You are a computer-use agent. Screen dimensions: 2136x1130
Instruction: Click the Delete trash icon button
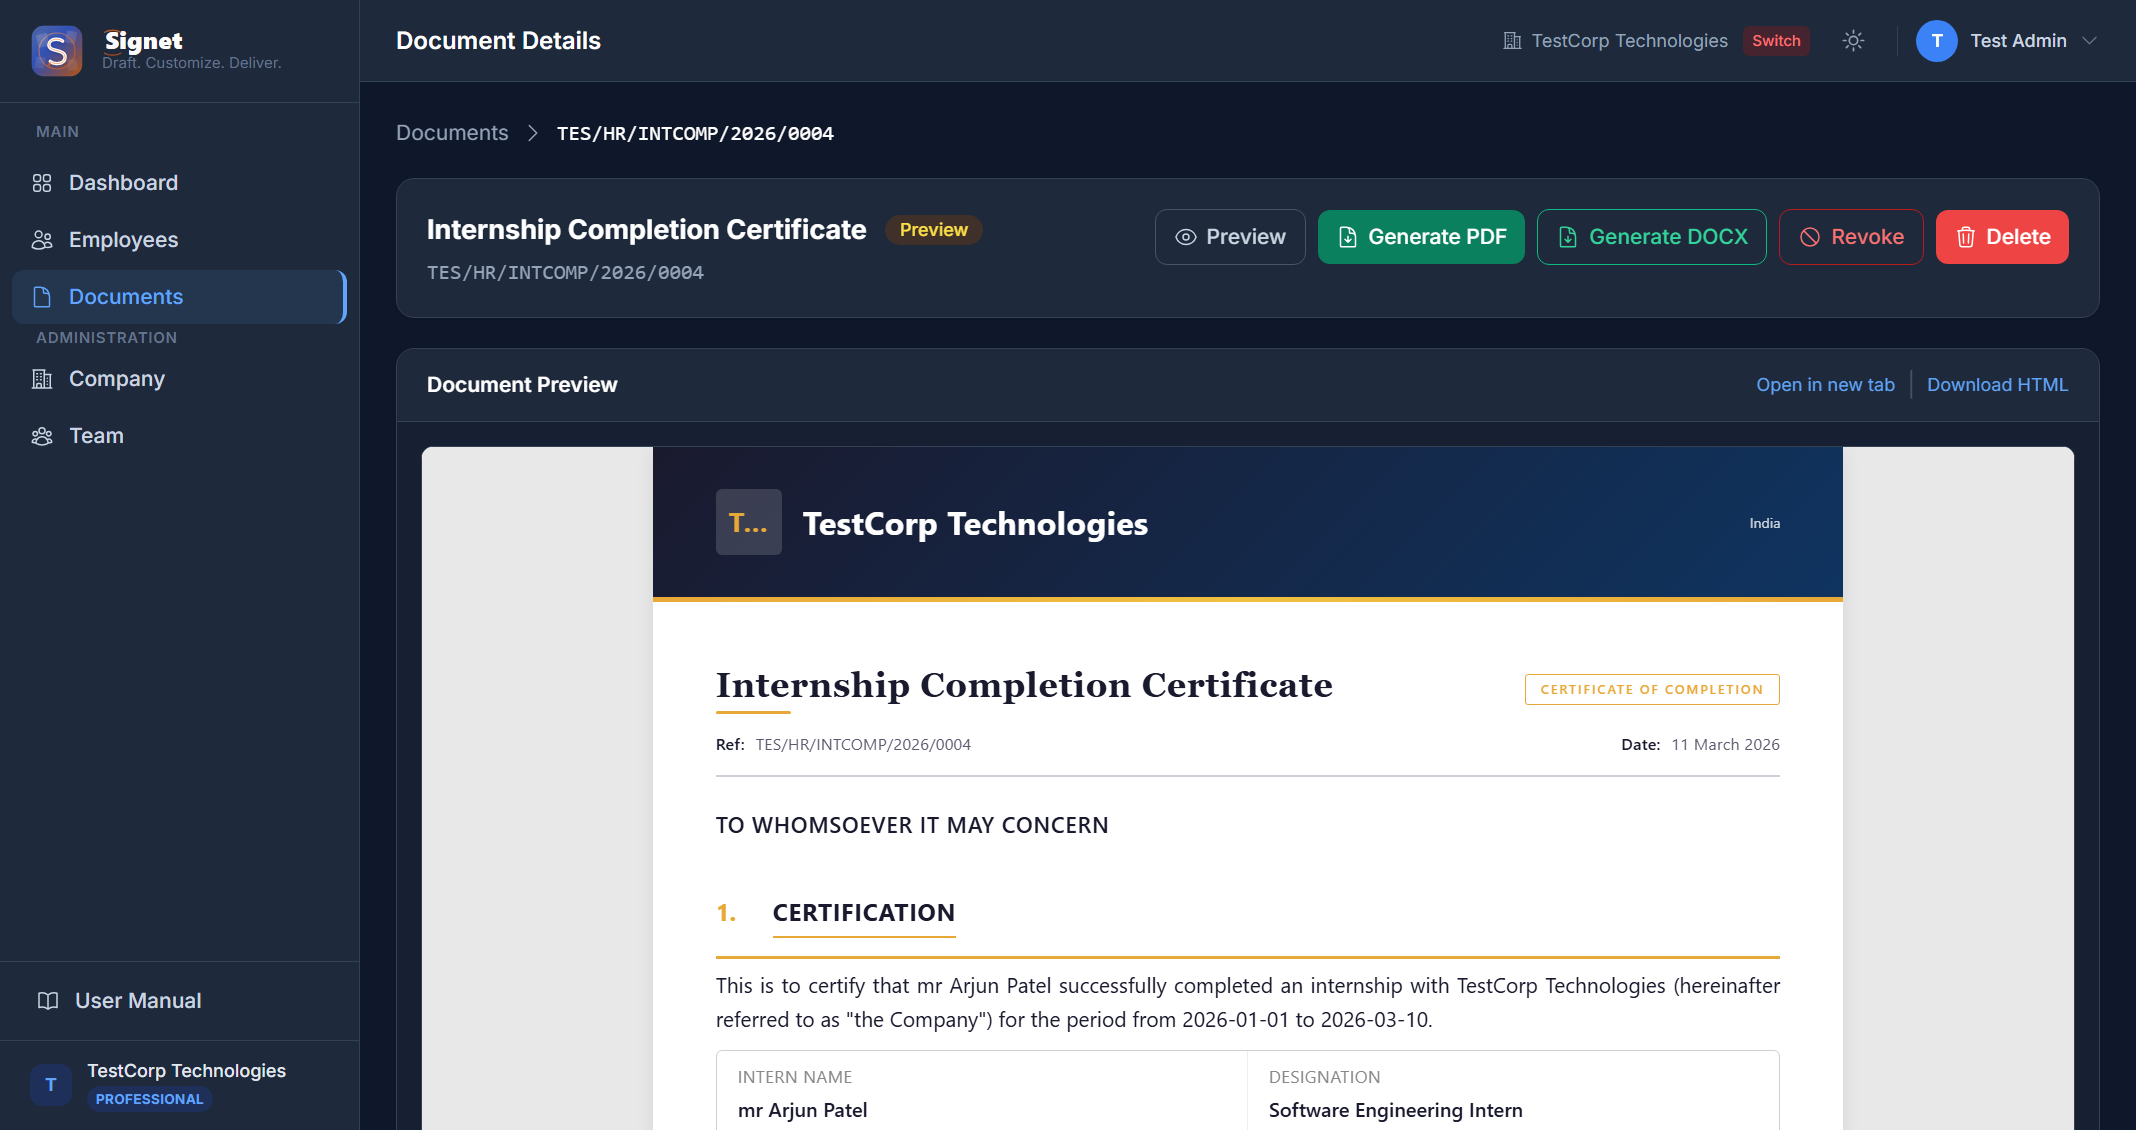tap(1966, 237)
